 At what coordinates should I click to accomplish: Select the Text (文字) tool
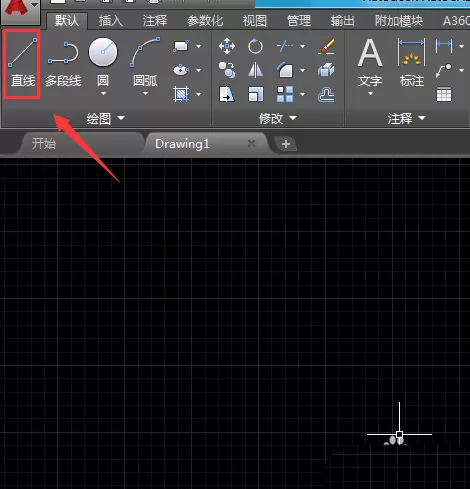point(370,63)
